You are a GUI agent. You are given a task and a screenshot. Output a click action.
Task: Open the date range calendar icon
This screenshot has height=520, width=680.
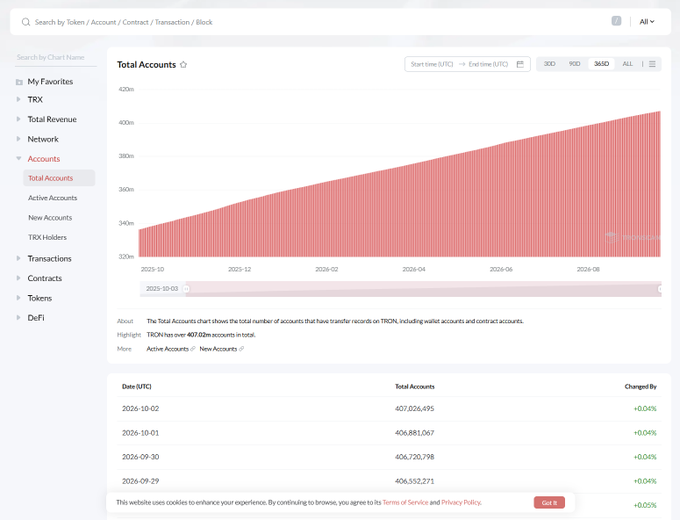pyautogui.click(x=520, y=64)
